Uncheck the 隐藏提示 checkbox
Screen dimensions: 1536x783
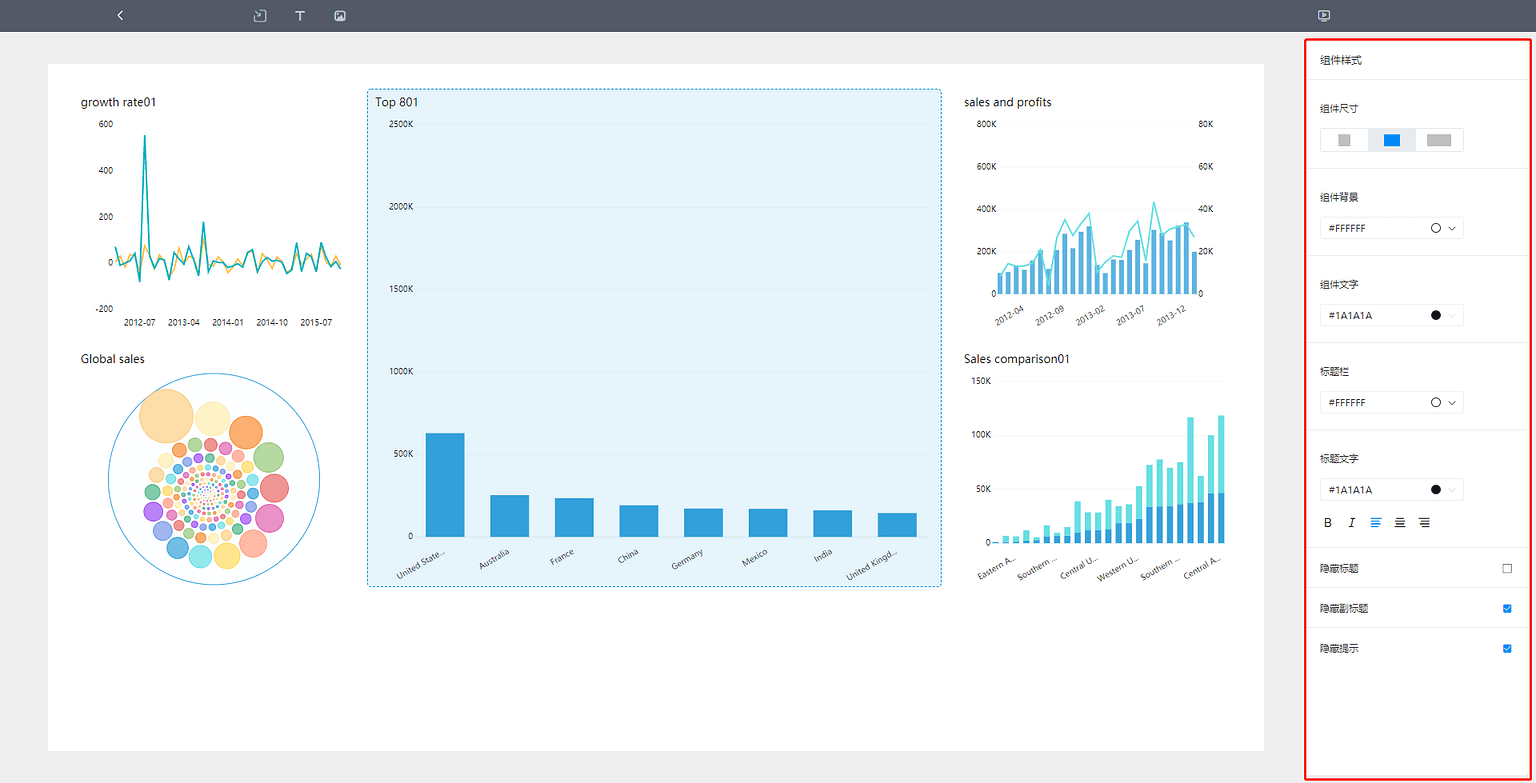[x=1507, y=648]
